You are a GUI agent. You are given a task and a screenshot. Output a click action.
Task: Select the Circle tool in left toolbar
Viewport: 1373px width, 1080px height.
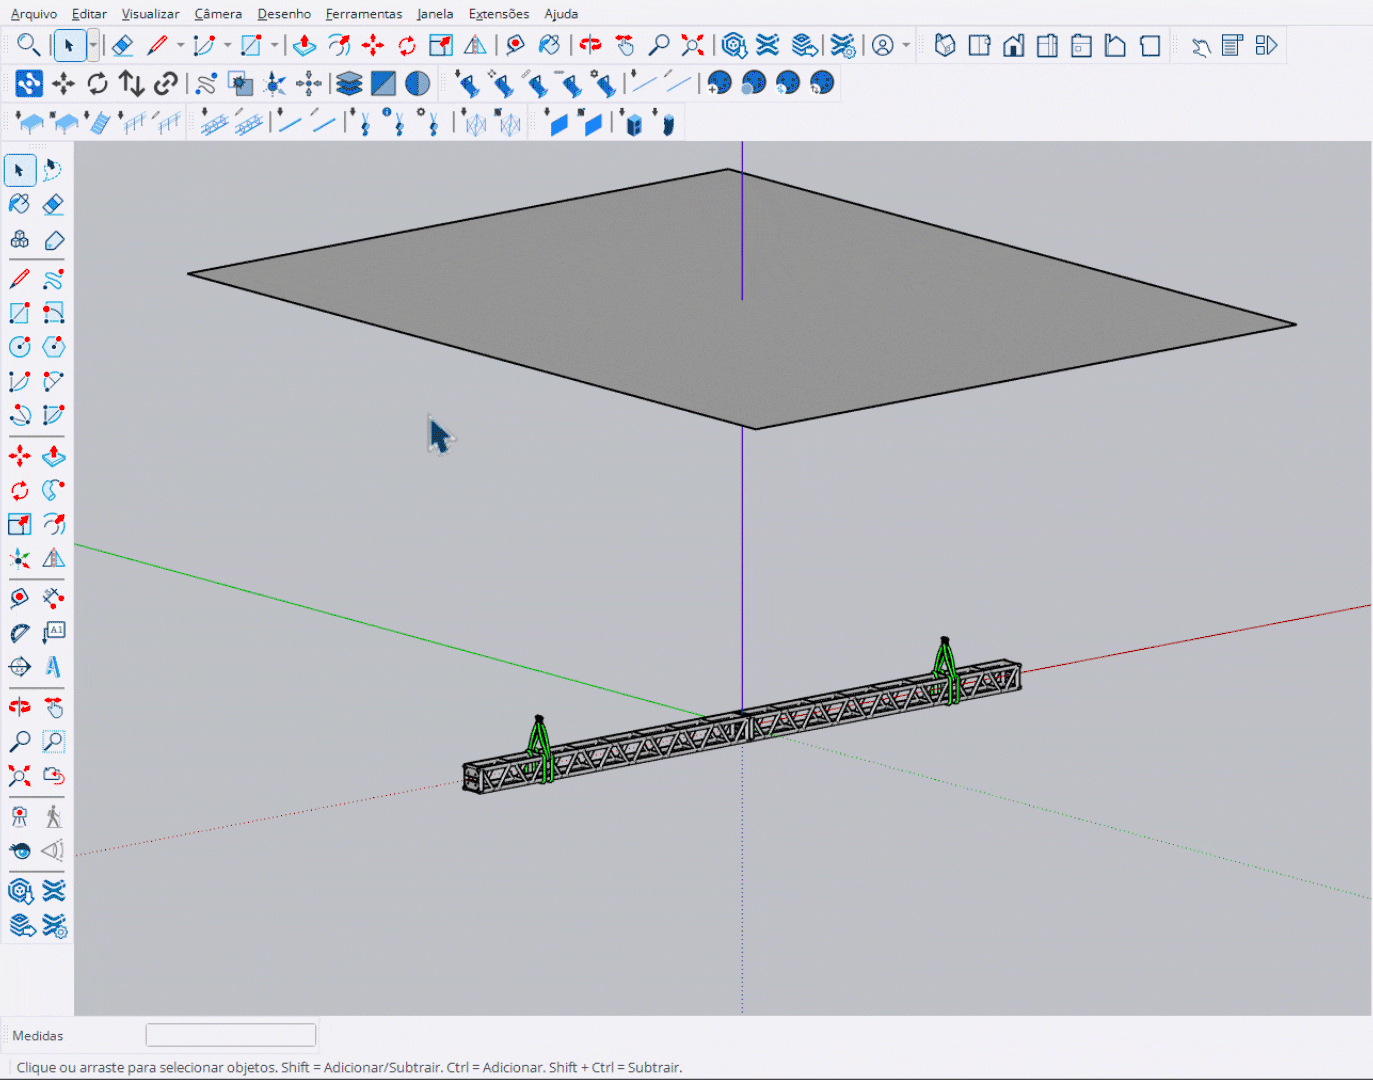pyautogui.click(x=19, y=347)
